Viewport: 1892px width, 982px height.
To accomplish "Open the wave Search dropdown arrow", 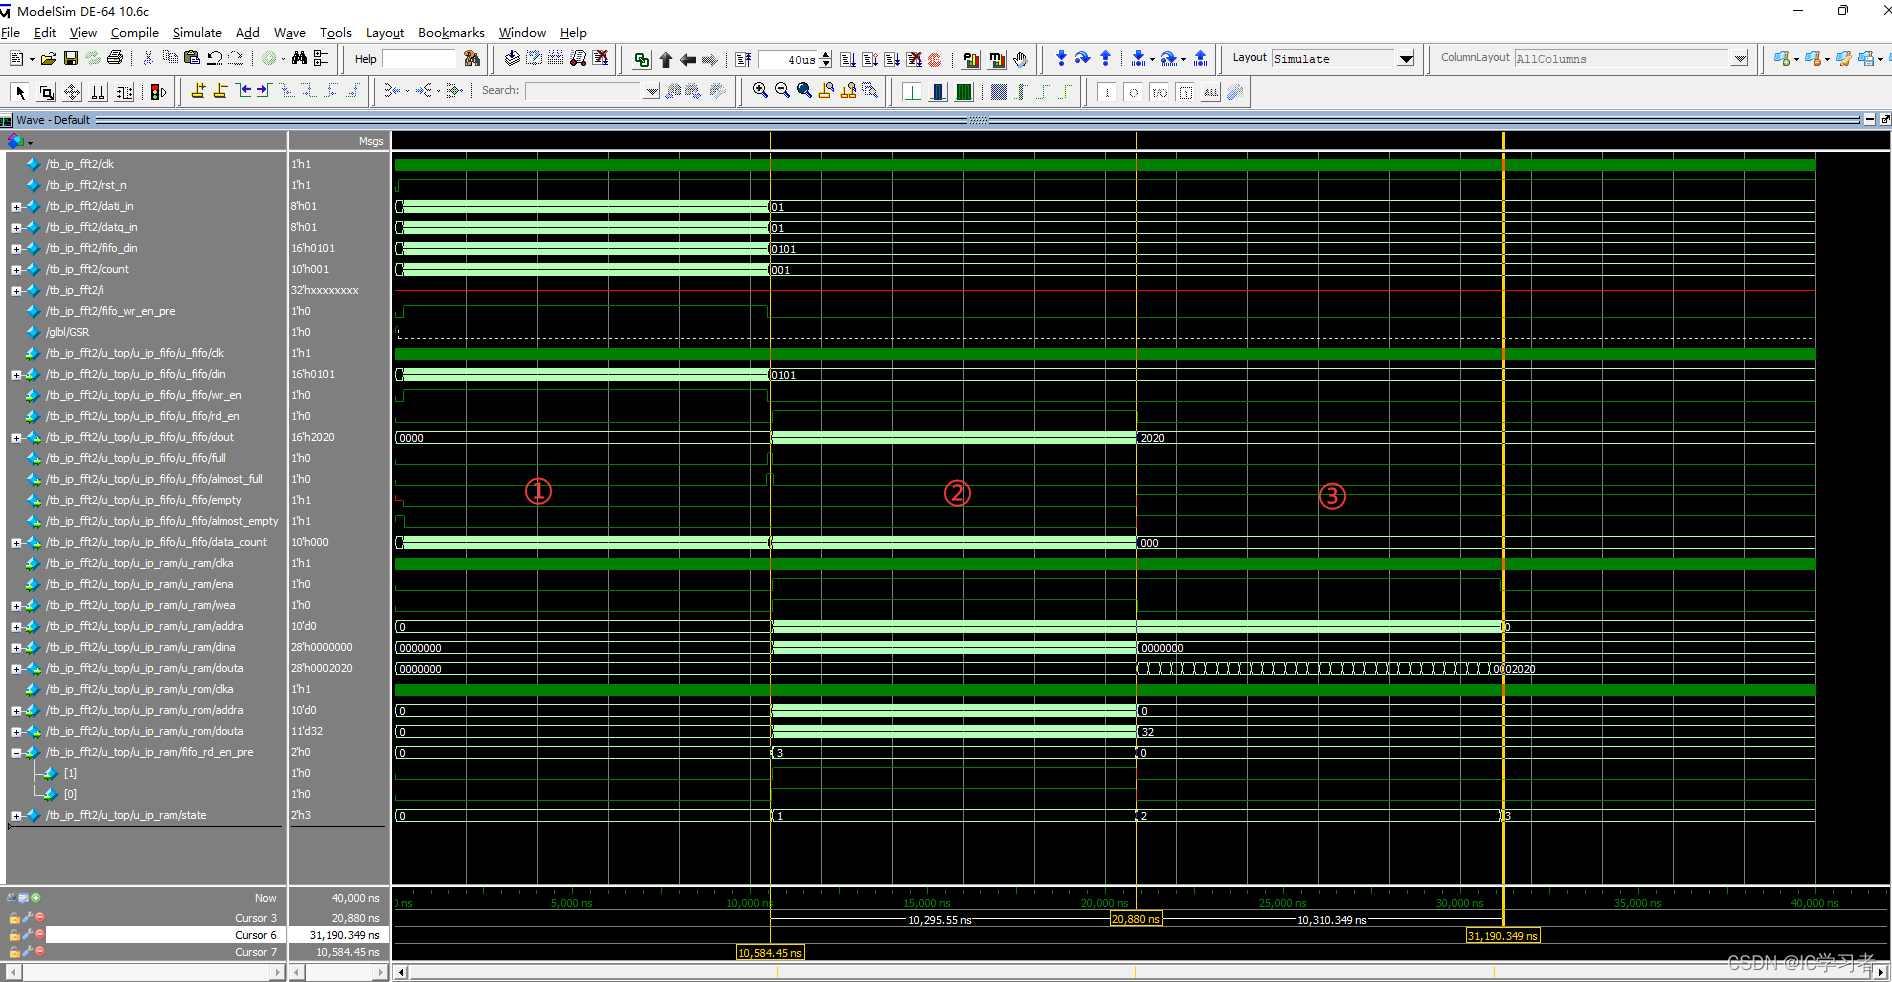I will [652, 92].
